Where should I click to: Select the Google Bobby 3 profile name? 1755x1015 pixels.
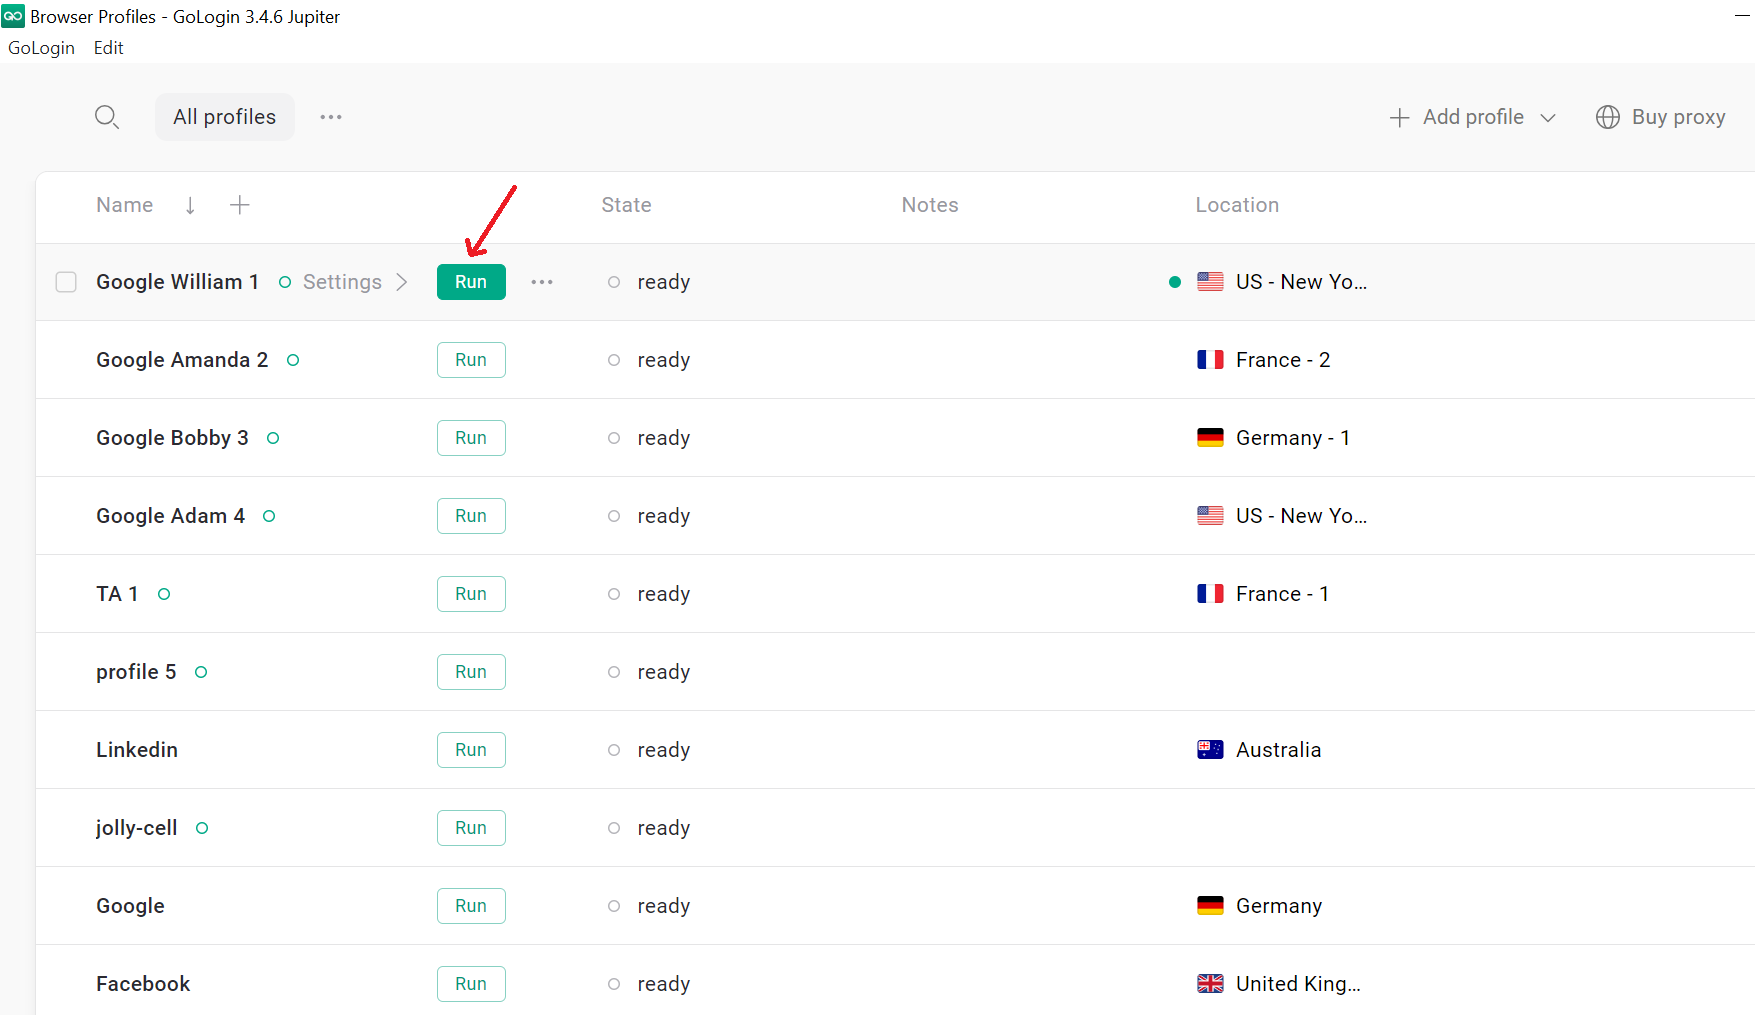click(172, 438)
